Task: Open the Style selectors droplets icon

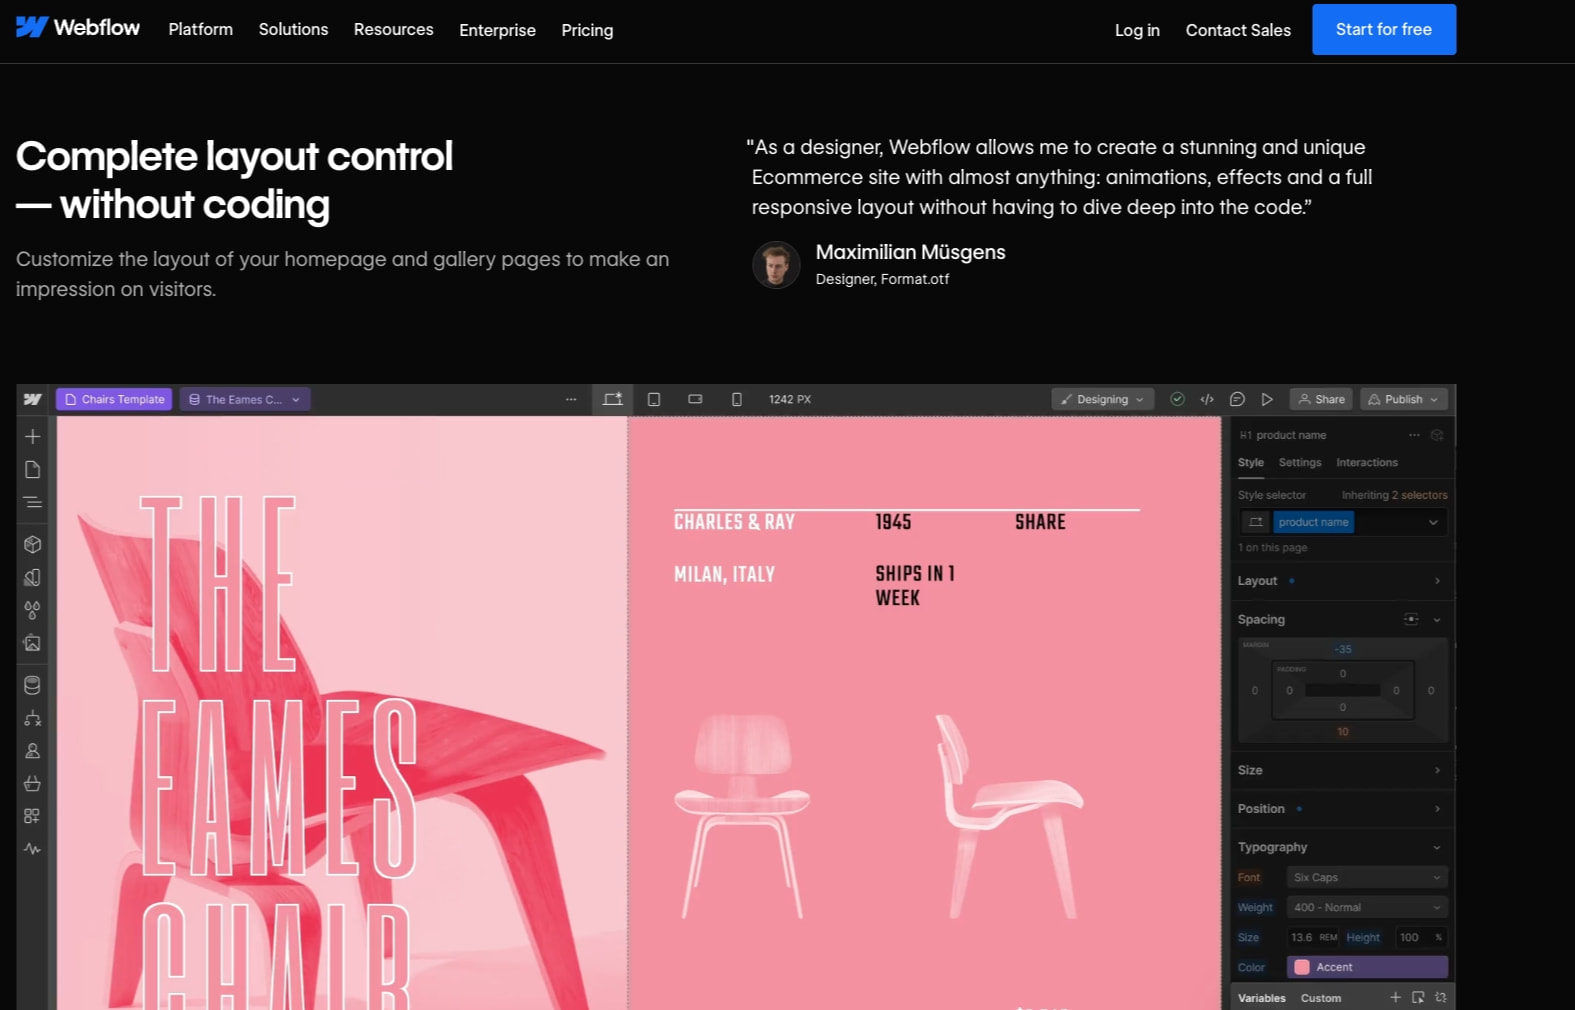Action: point(32,610)
